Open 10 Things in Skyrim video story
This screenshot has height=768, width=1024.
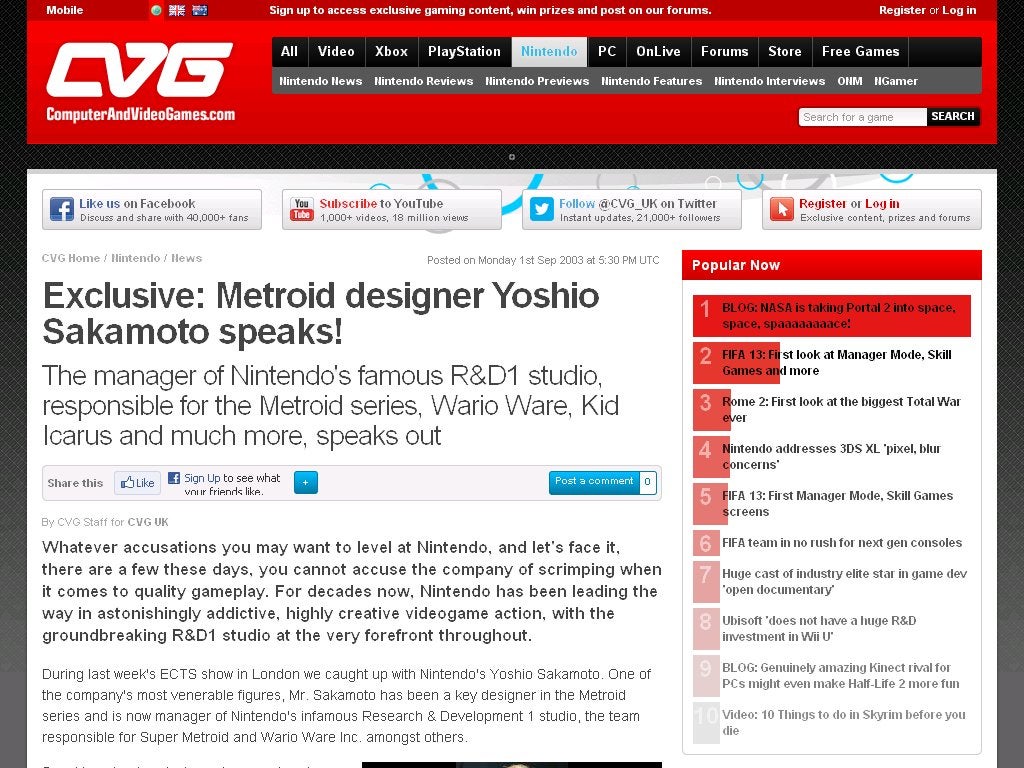click(x=843, y=722)
